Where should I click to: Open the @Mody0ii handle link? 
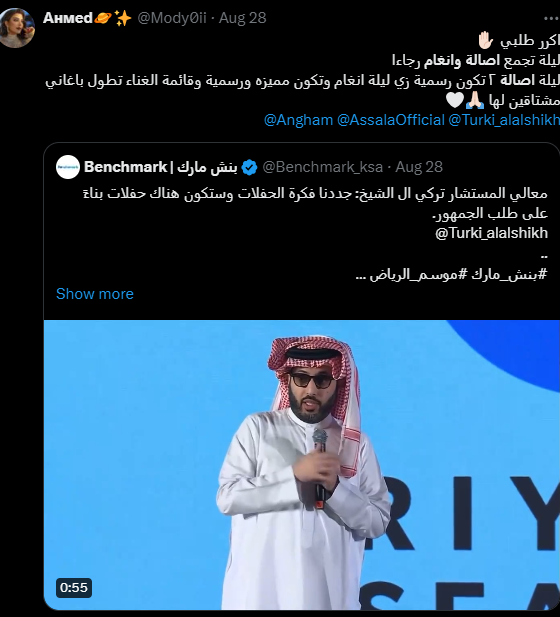point(172,18)
